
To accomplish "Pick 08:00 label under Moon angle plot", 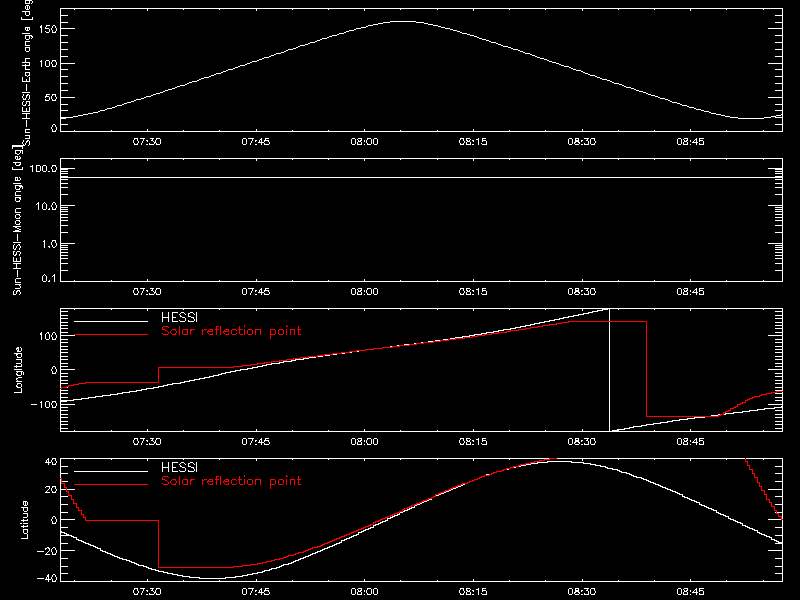I will tap(364, 292).
